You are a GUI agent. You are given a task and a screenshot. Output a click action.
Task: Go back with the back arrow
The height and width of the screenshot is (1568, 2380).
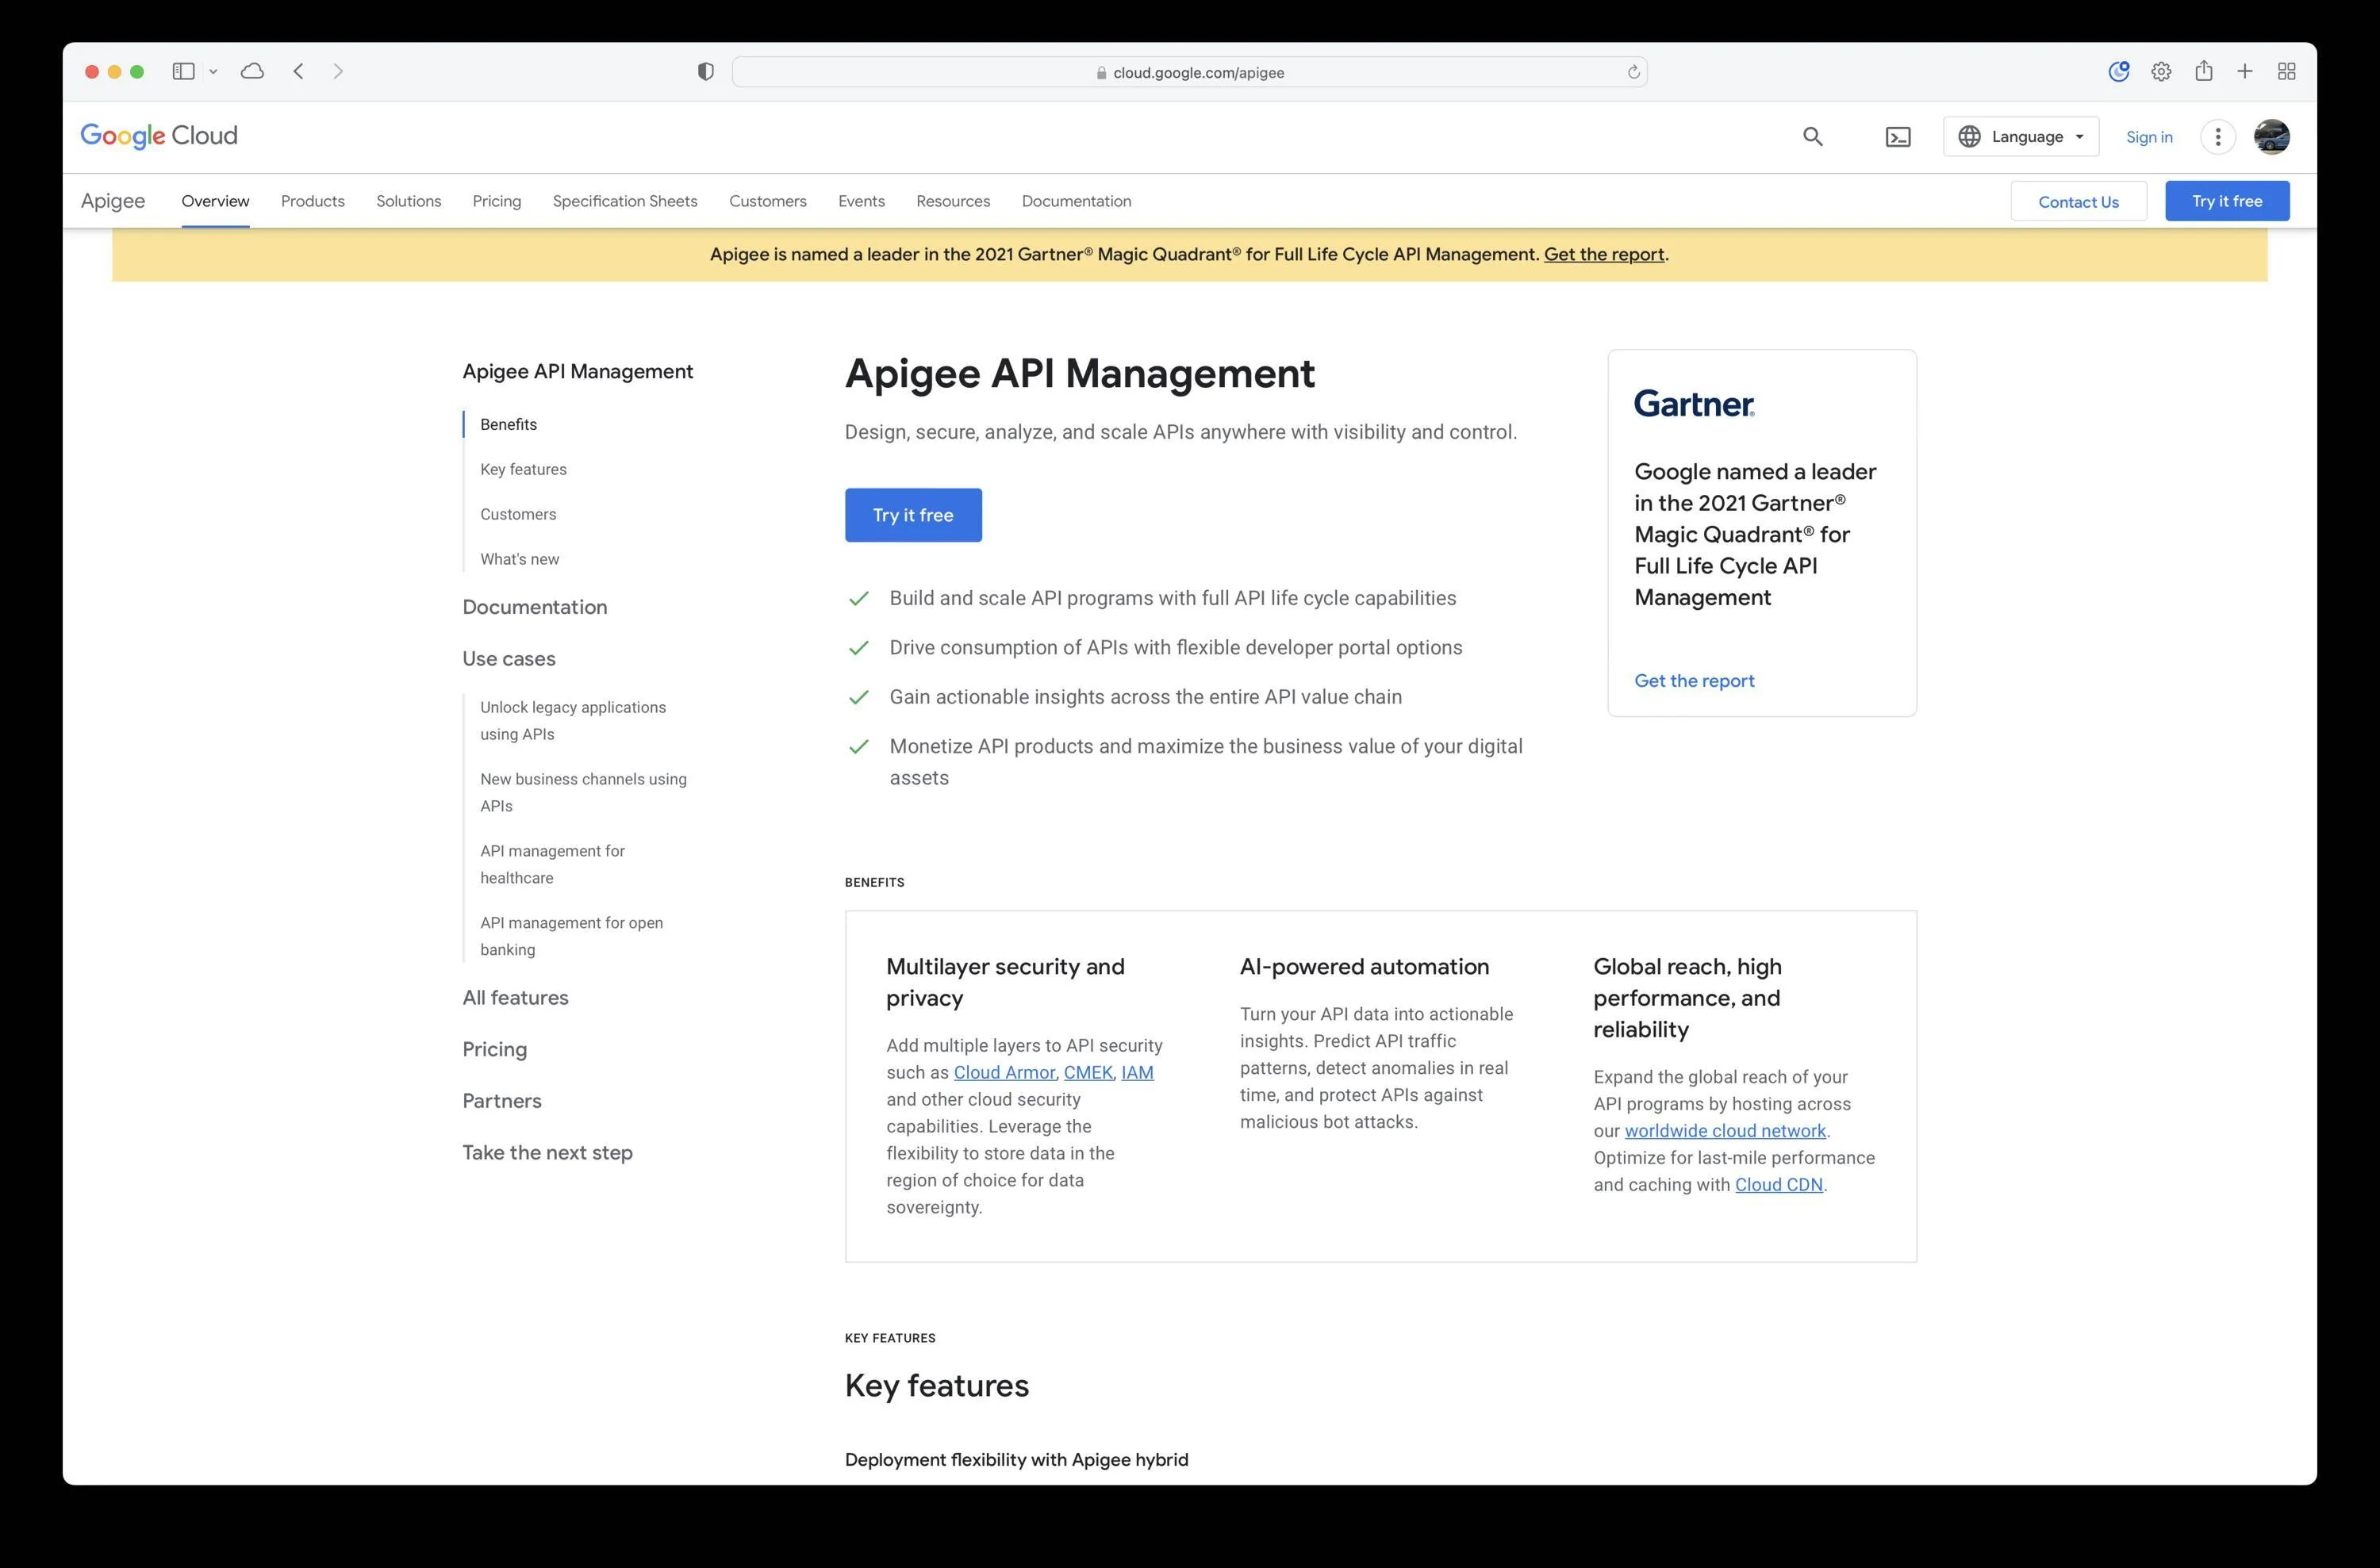(298, 71)
